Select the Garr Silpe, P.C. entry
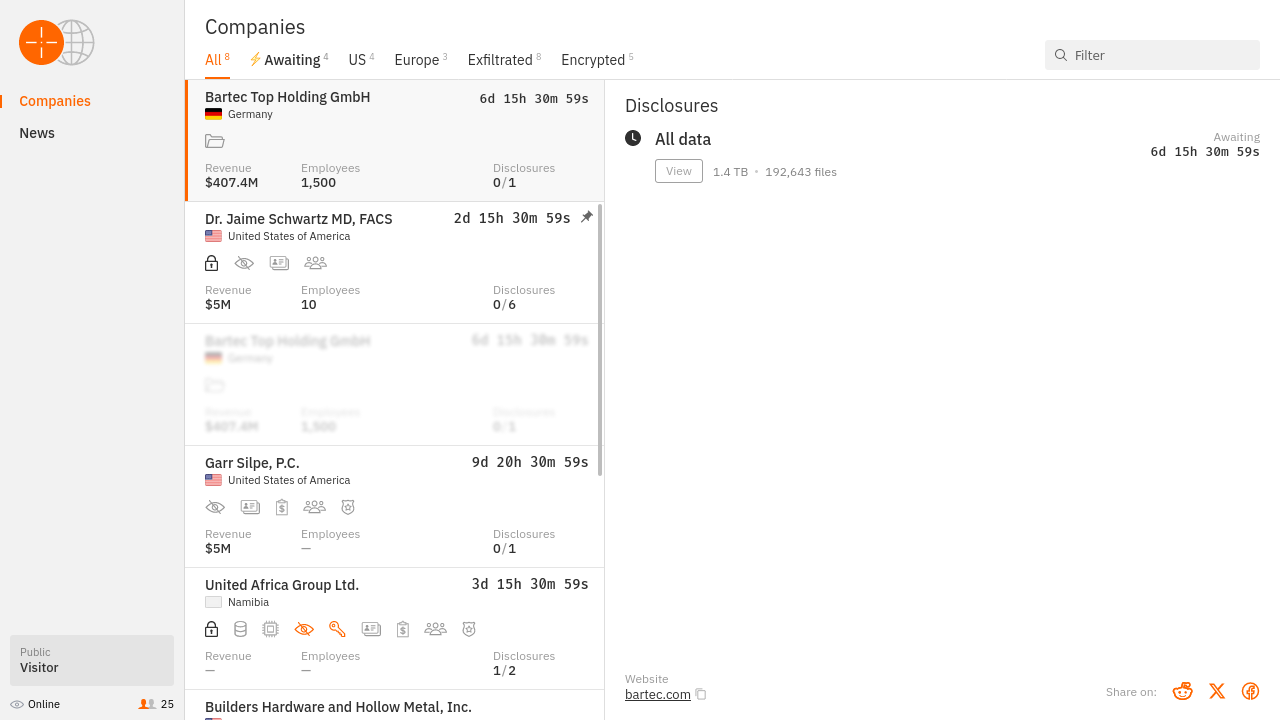This screenshot has width=1280, height=720. [394, 507]
